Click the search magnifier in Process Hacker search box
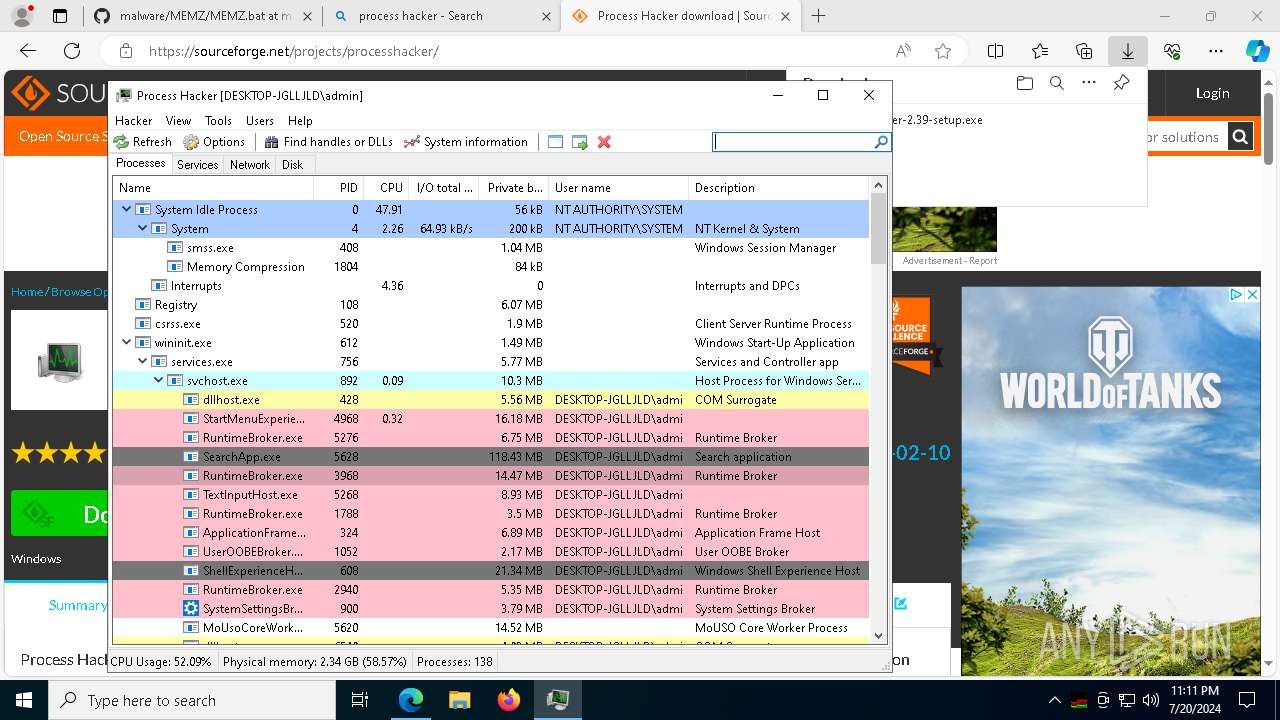The height and width of the screenshot is (720, 1280). coord(881,142)
